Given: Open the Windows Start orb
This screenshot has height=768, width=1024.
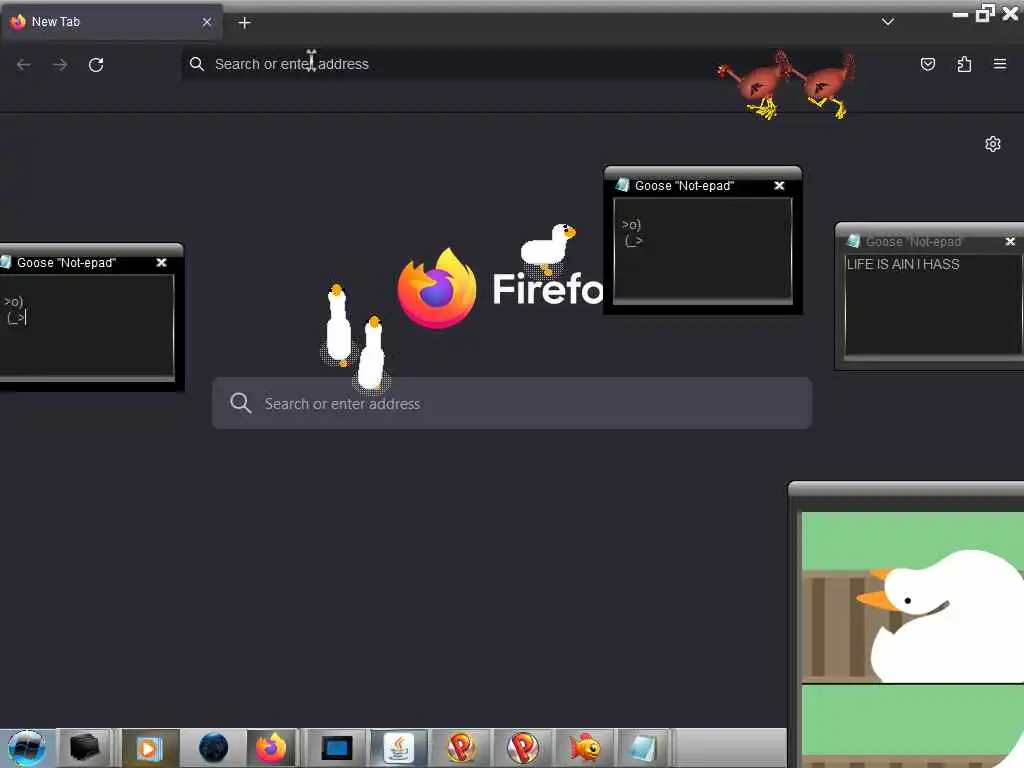Looking at the screenshot, I should tap(26, 748).
